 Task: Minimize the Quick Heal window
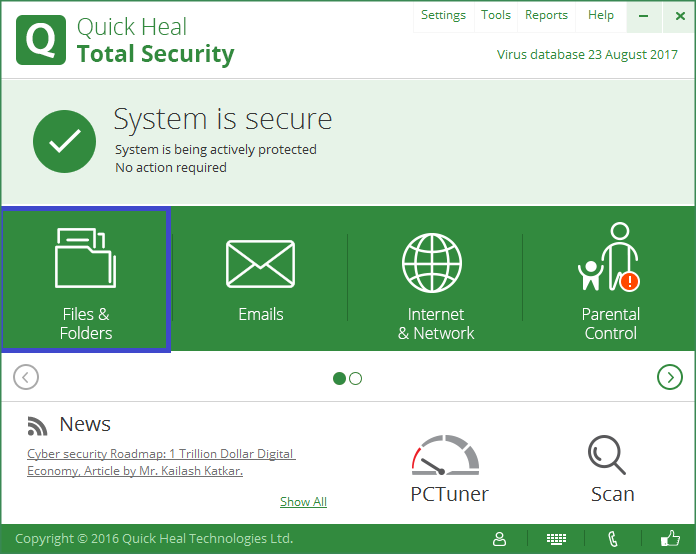644,16
